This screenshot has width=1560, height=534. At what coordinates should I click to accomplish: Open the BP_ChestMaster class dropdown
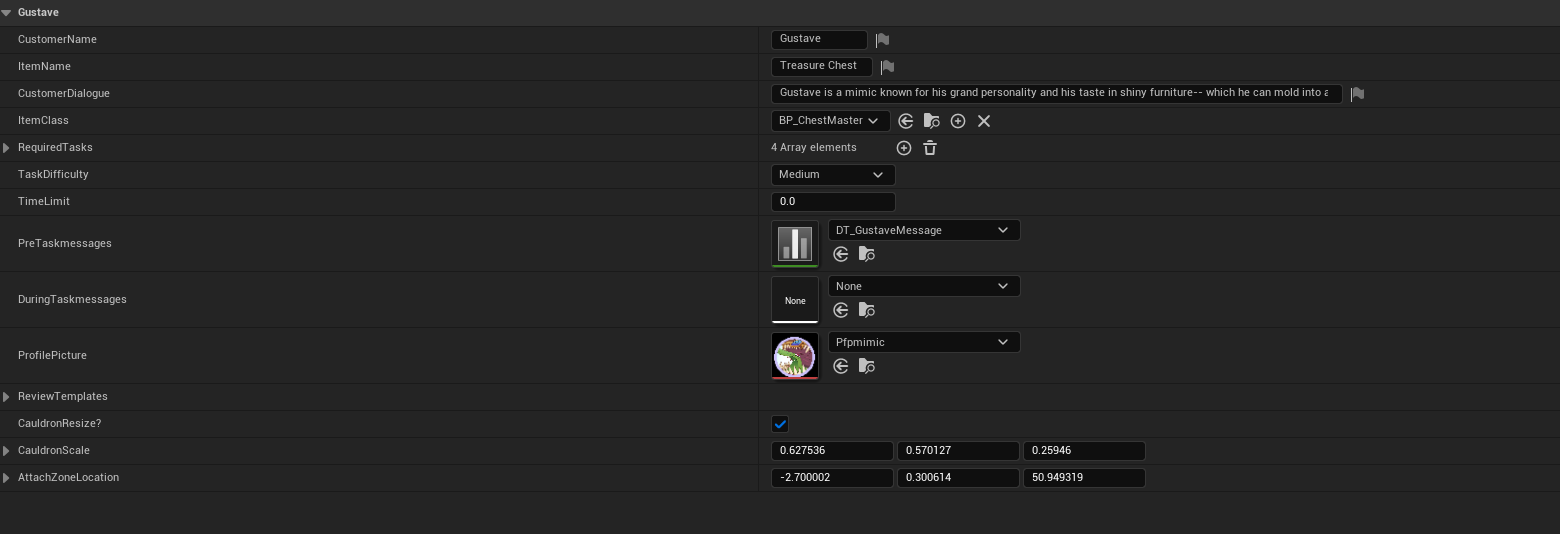830,121
